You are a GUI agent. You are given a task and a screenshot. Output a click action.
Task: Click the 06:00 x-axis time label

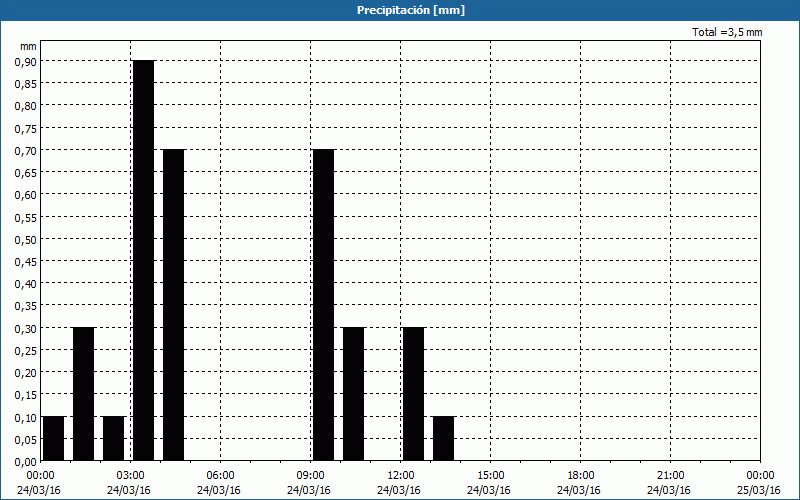(x=220, y=476)
